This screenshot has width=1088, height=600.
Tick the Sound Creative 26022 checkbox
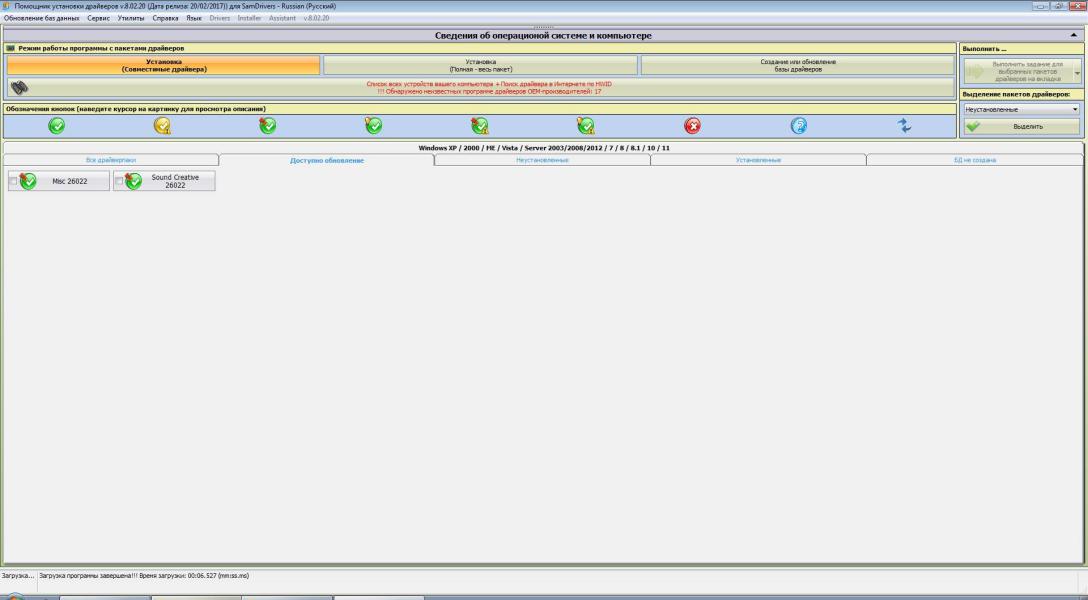119,181
